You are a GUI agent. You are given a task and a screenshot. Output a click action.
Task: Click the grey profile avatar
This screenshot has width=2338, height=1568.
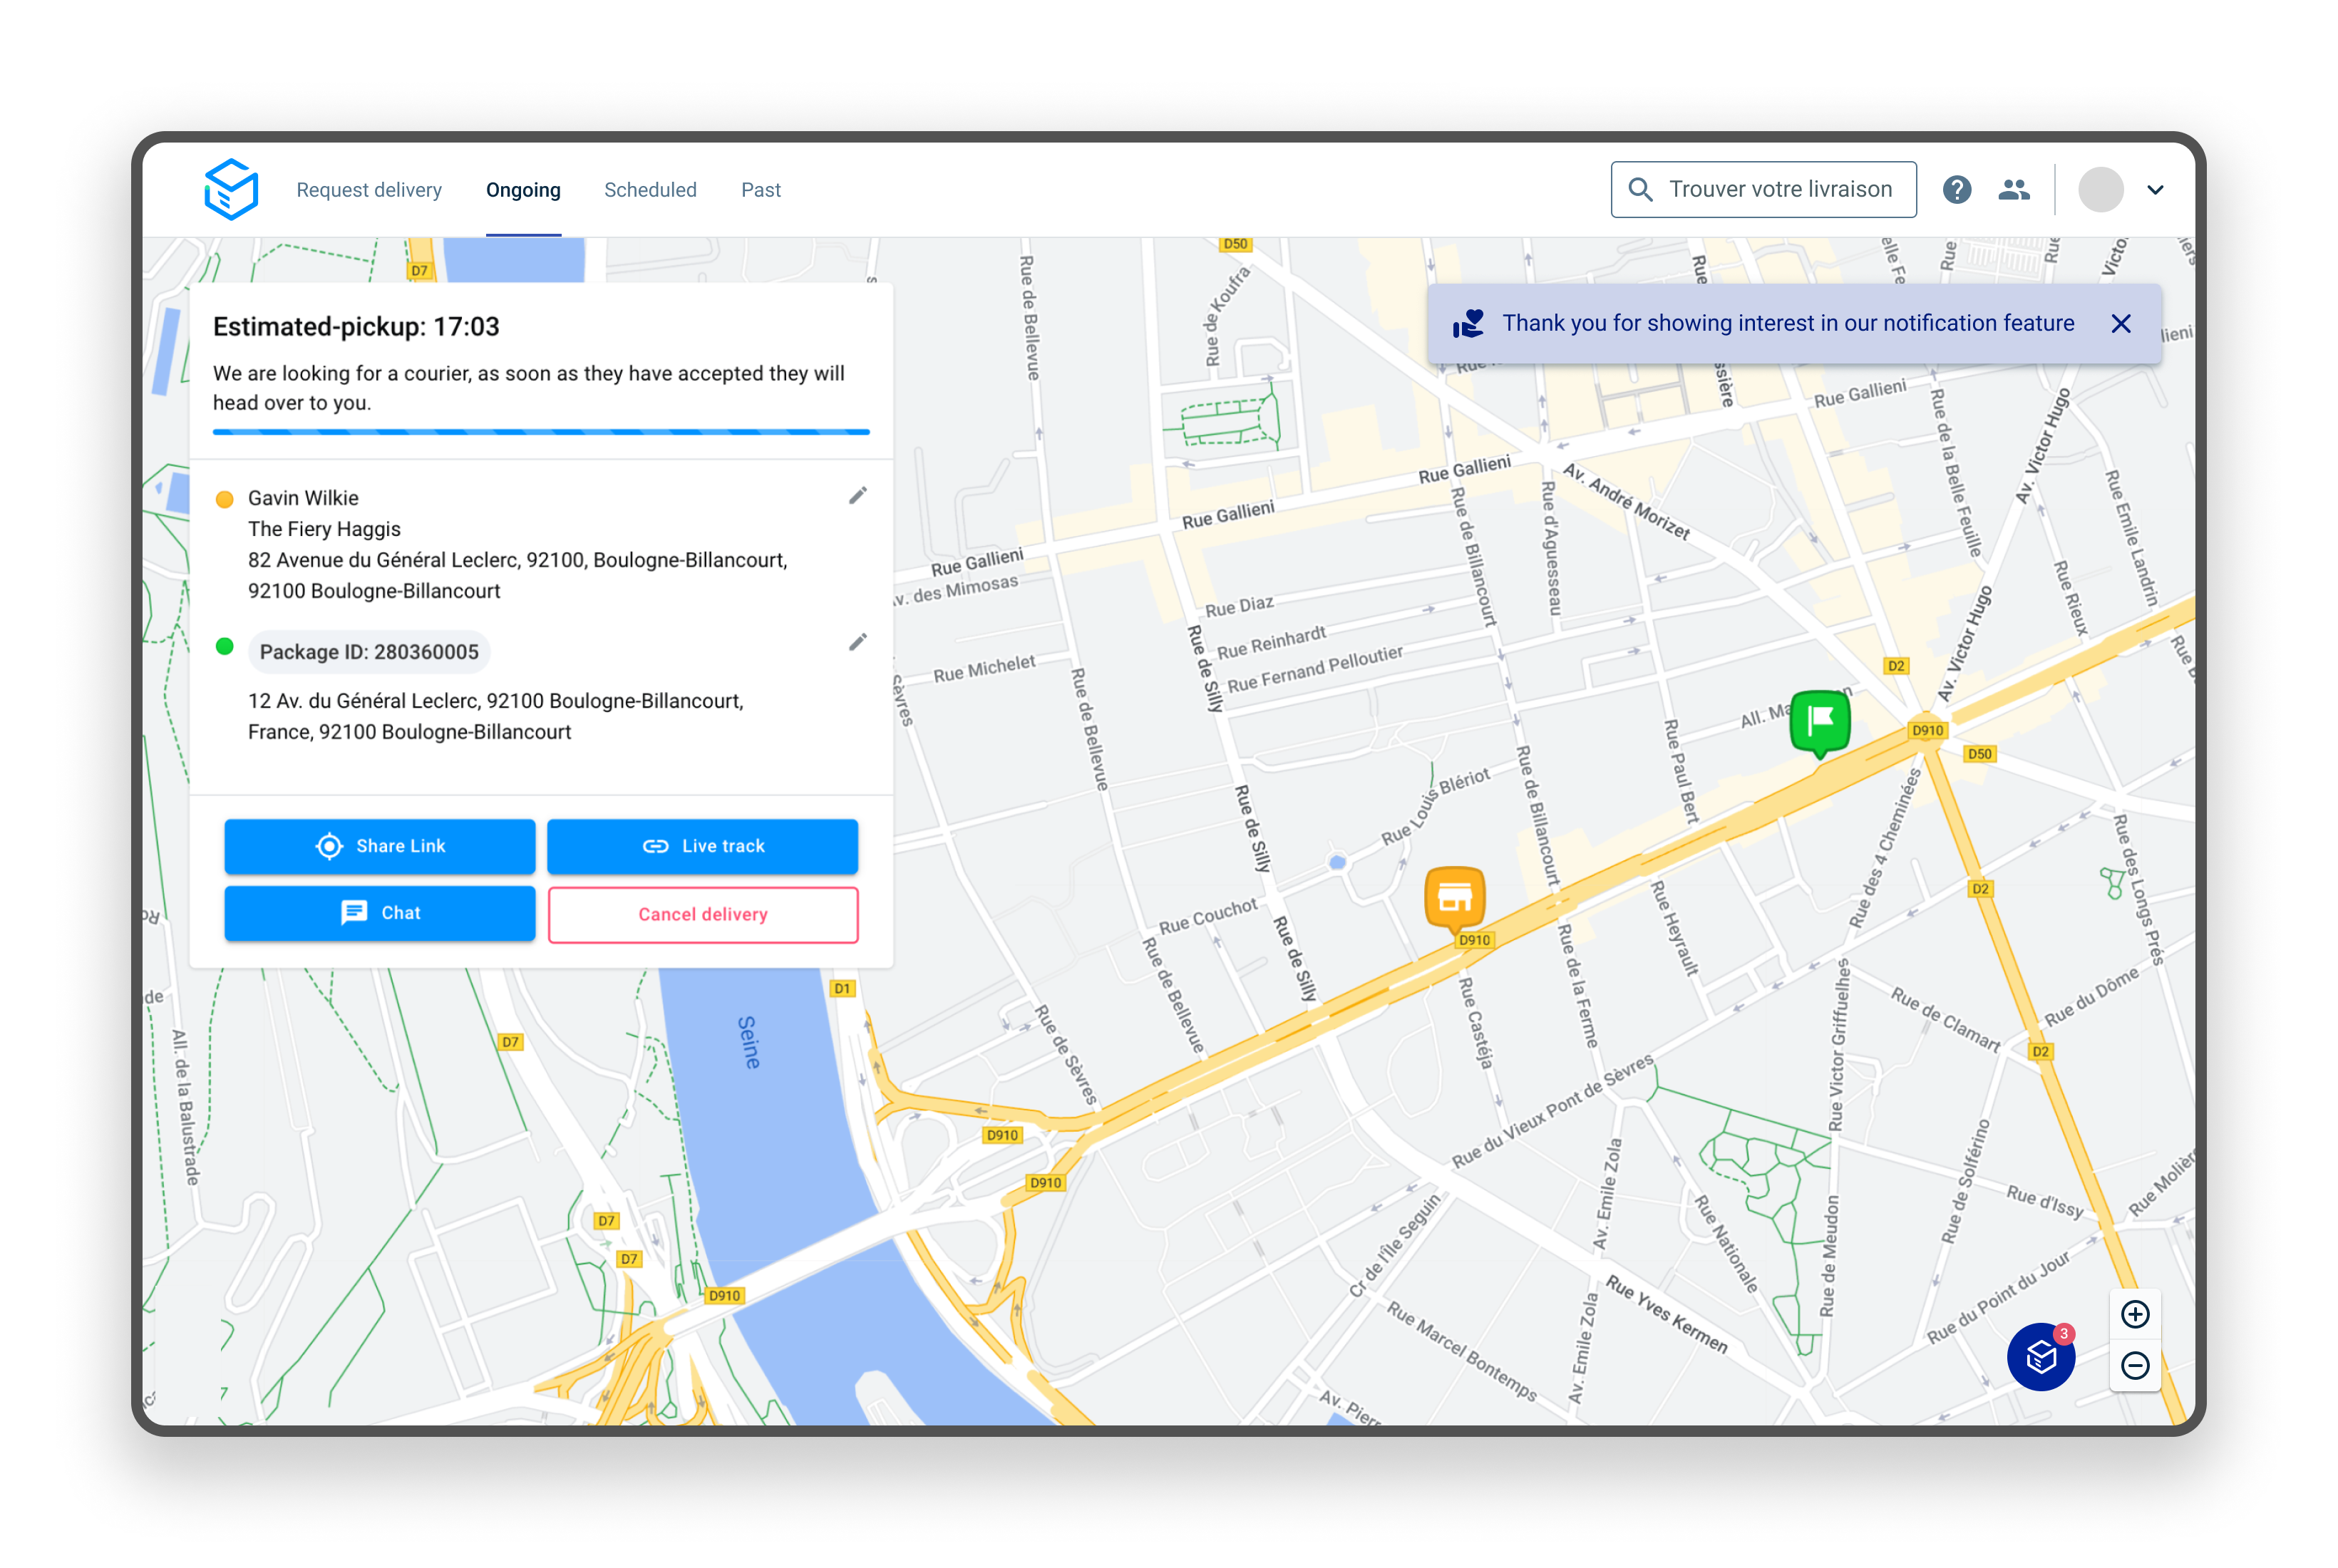point(2100,190)
